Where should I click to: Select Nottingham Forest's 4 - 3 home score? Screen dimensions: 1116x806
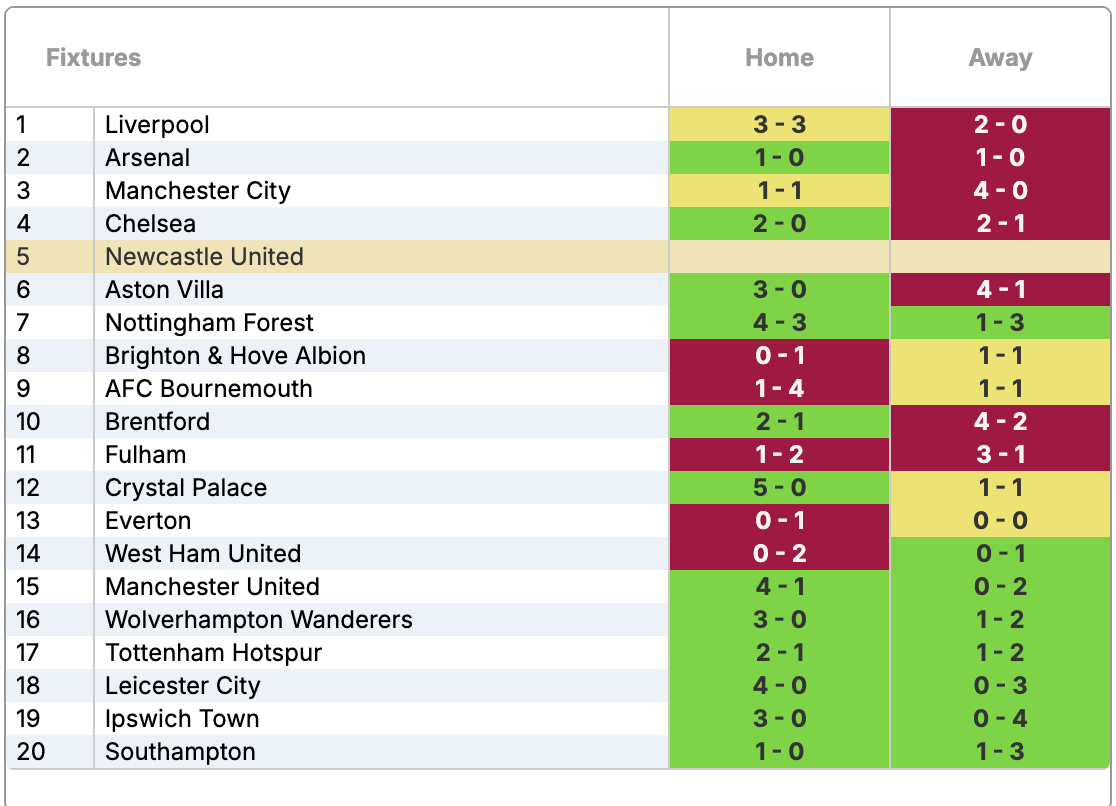(x=779, y=323)
